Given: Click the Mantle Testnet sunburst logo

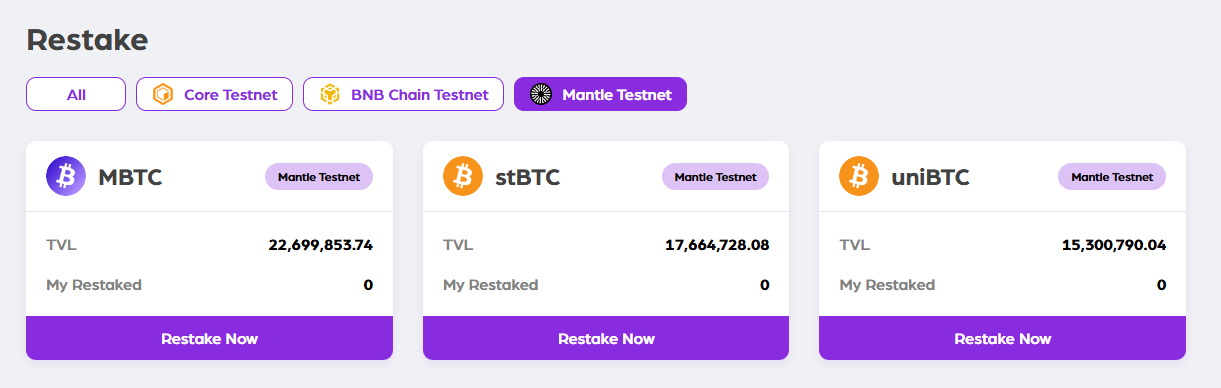Looking at the screenshot, I should click(x=541, y=94).
